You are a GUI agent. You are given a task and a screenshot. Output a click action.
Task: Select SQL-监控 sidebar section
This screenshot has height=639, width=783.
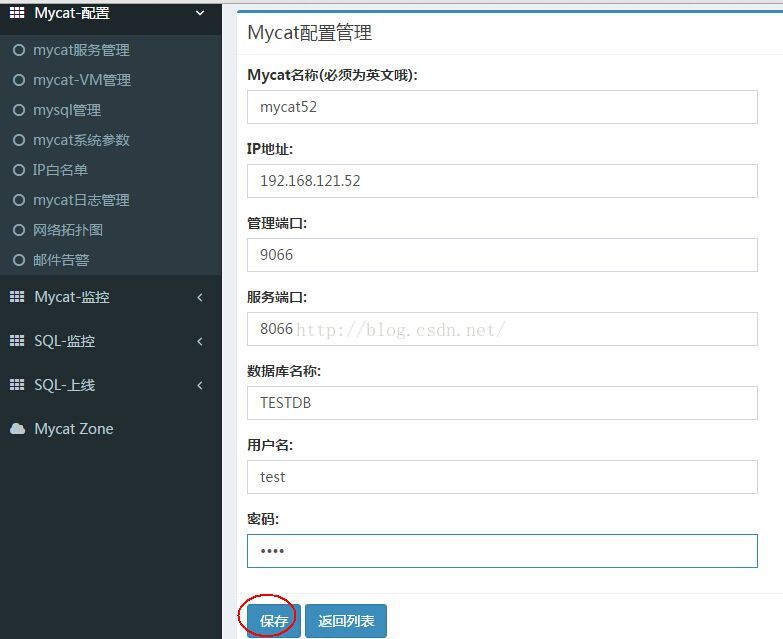[111, 341]
